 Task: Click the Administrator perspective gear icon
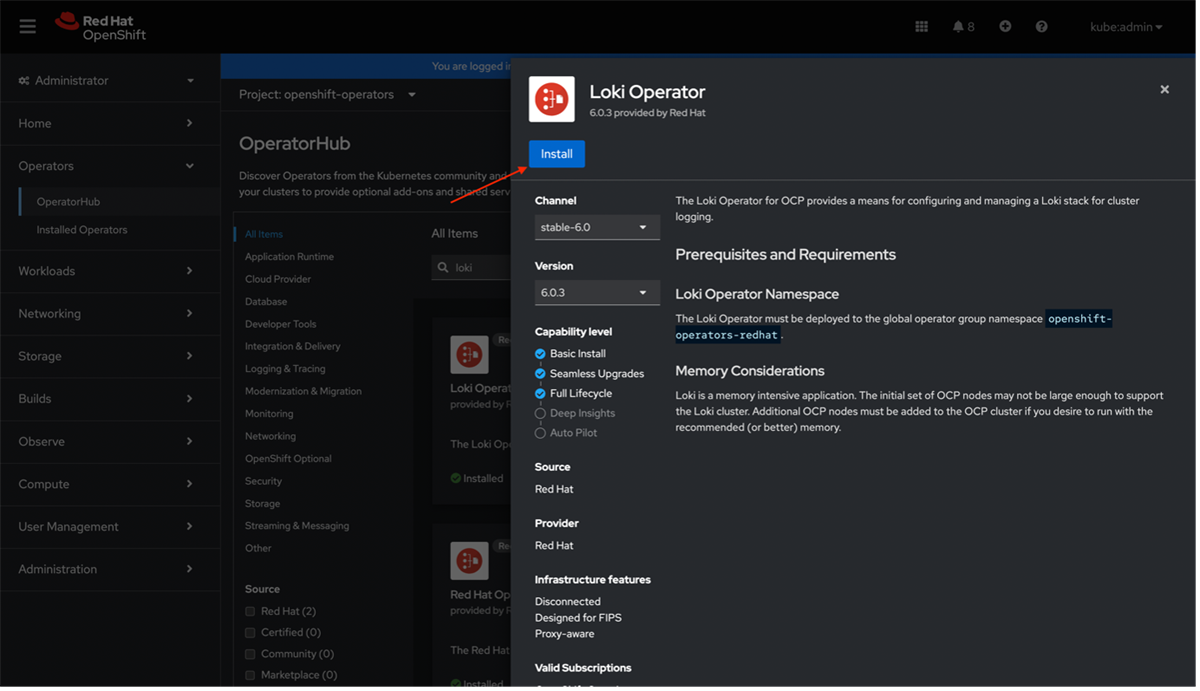click(x=24, y=81)
